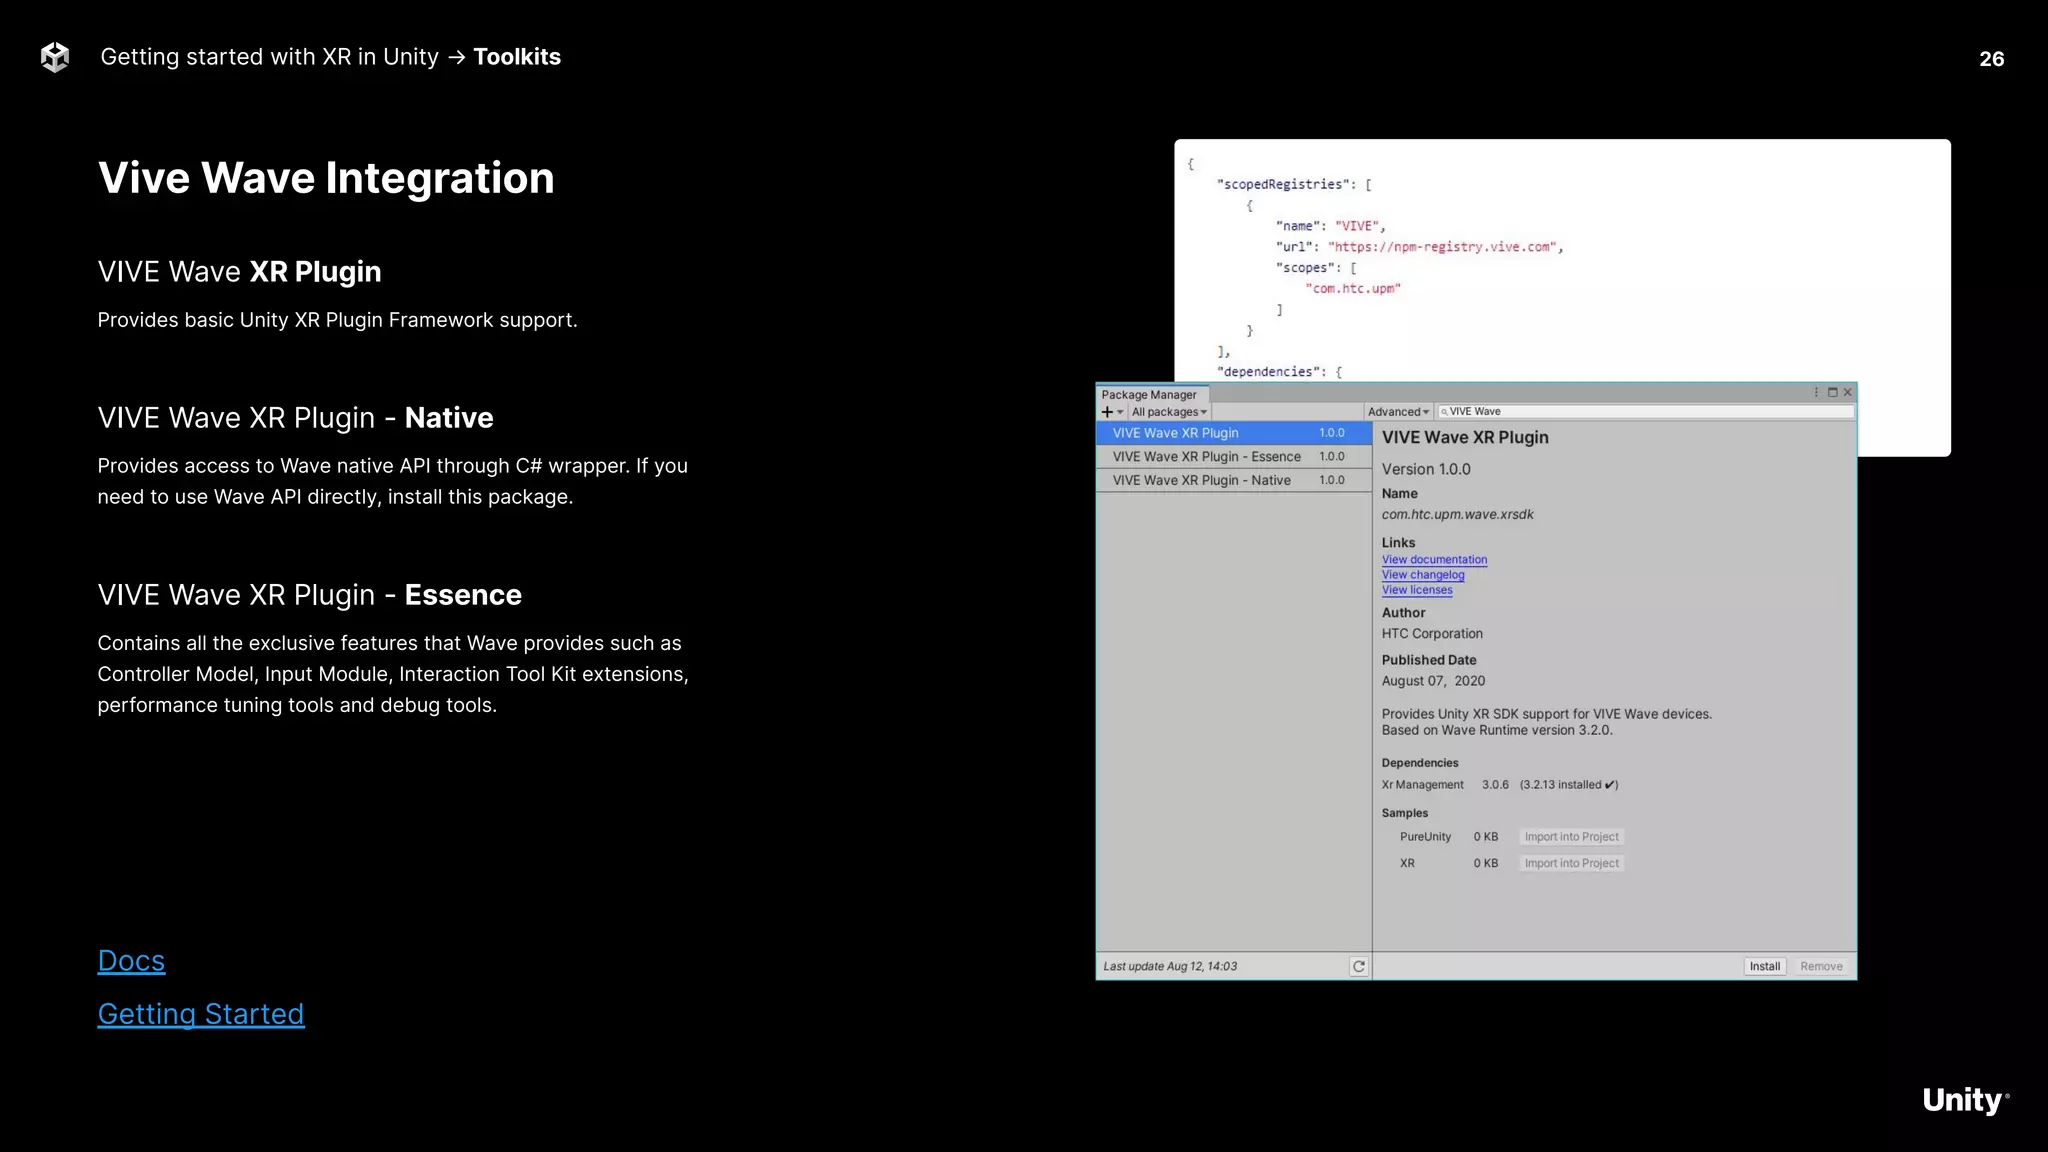Image resolution: width=2048 pixels, height=1152 pixels.
Task: Open the Getting Started link
Action: point(201,1014)
